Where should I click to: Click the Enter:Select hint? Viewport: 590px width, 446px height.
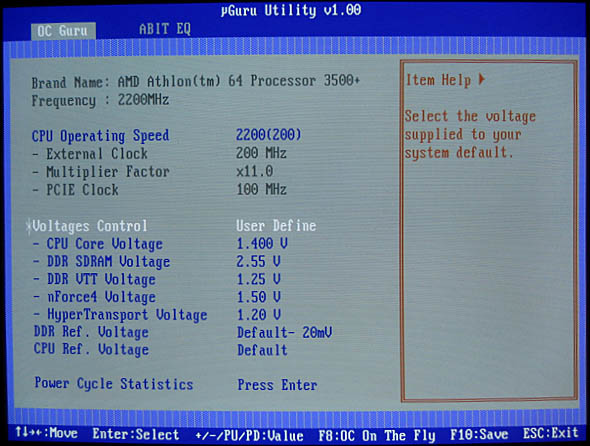136,434
